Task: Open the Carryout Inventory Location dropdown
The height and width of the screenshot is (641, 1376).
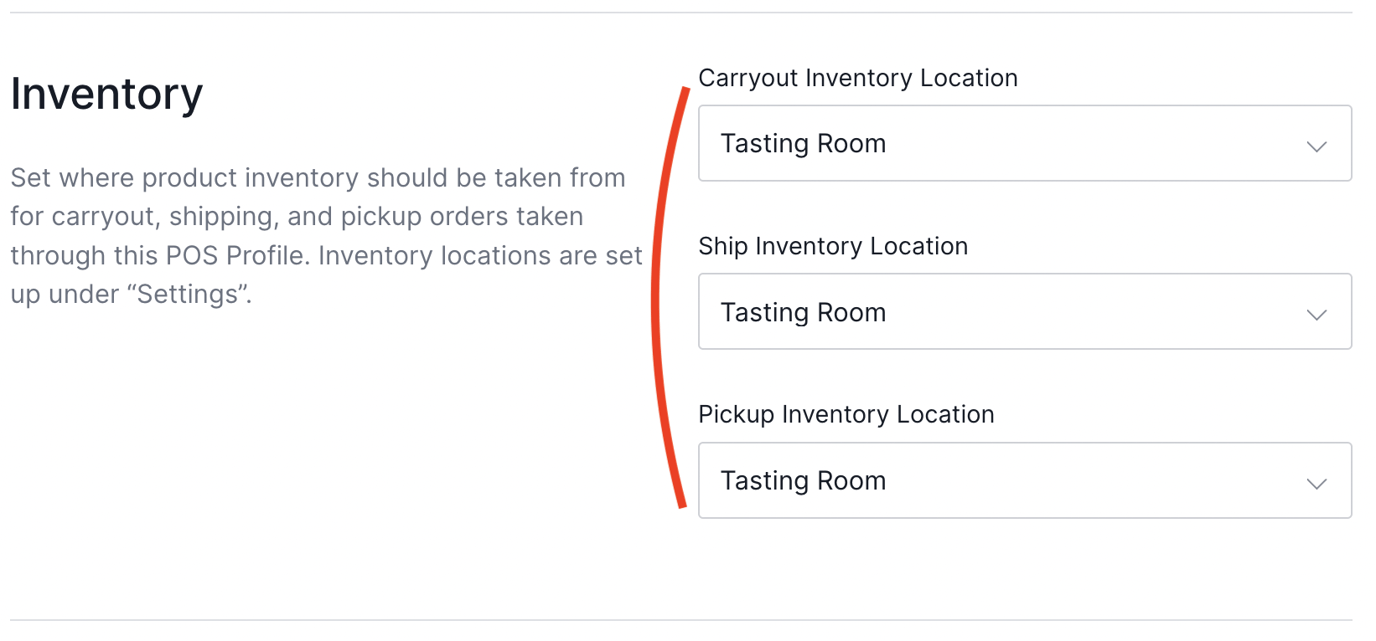Action: pos(1024,143)
